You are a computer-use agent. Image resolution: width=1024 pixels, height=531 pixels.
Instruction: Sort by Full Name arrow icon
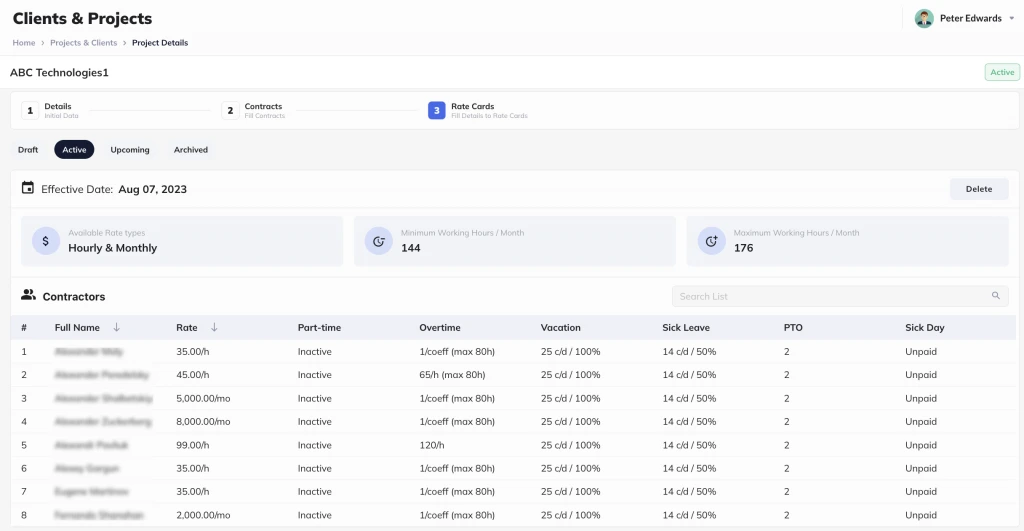116,327
